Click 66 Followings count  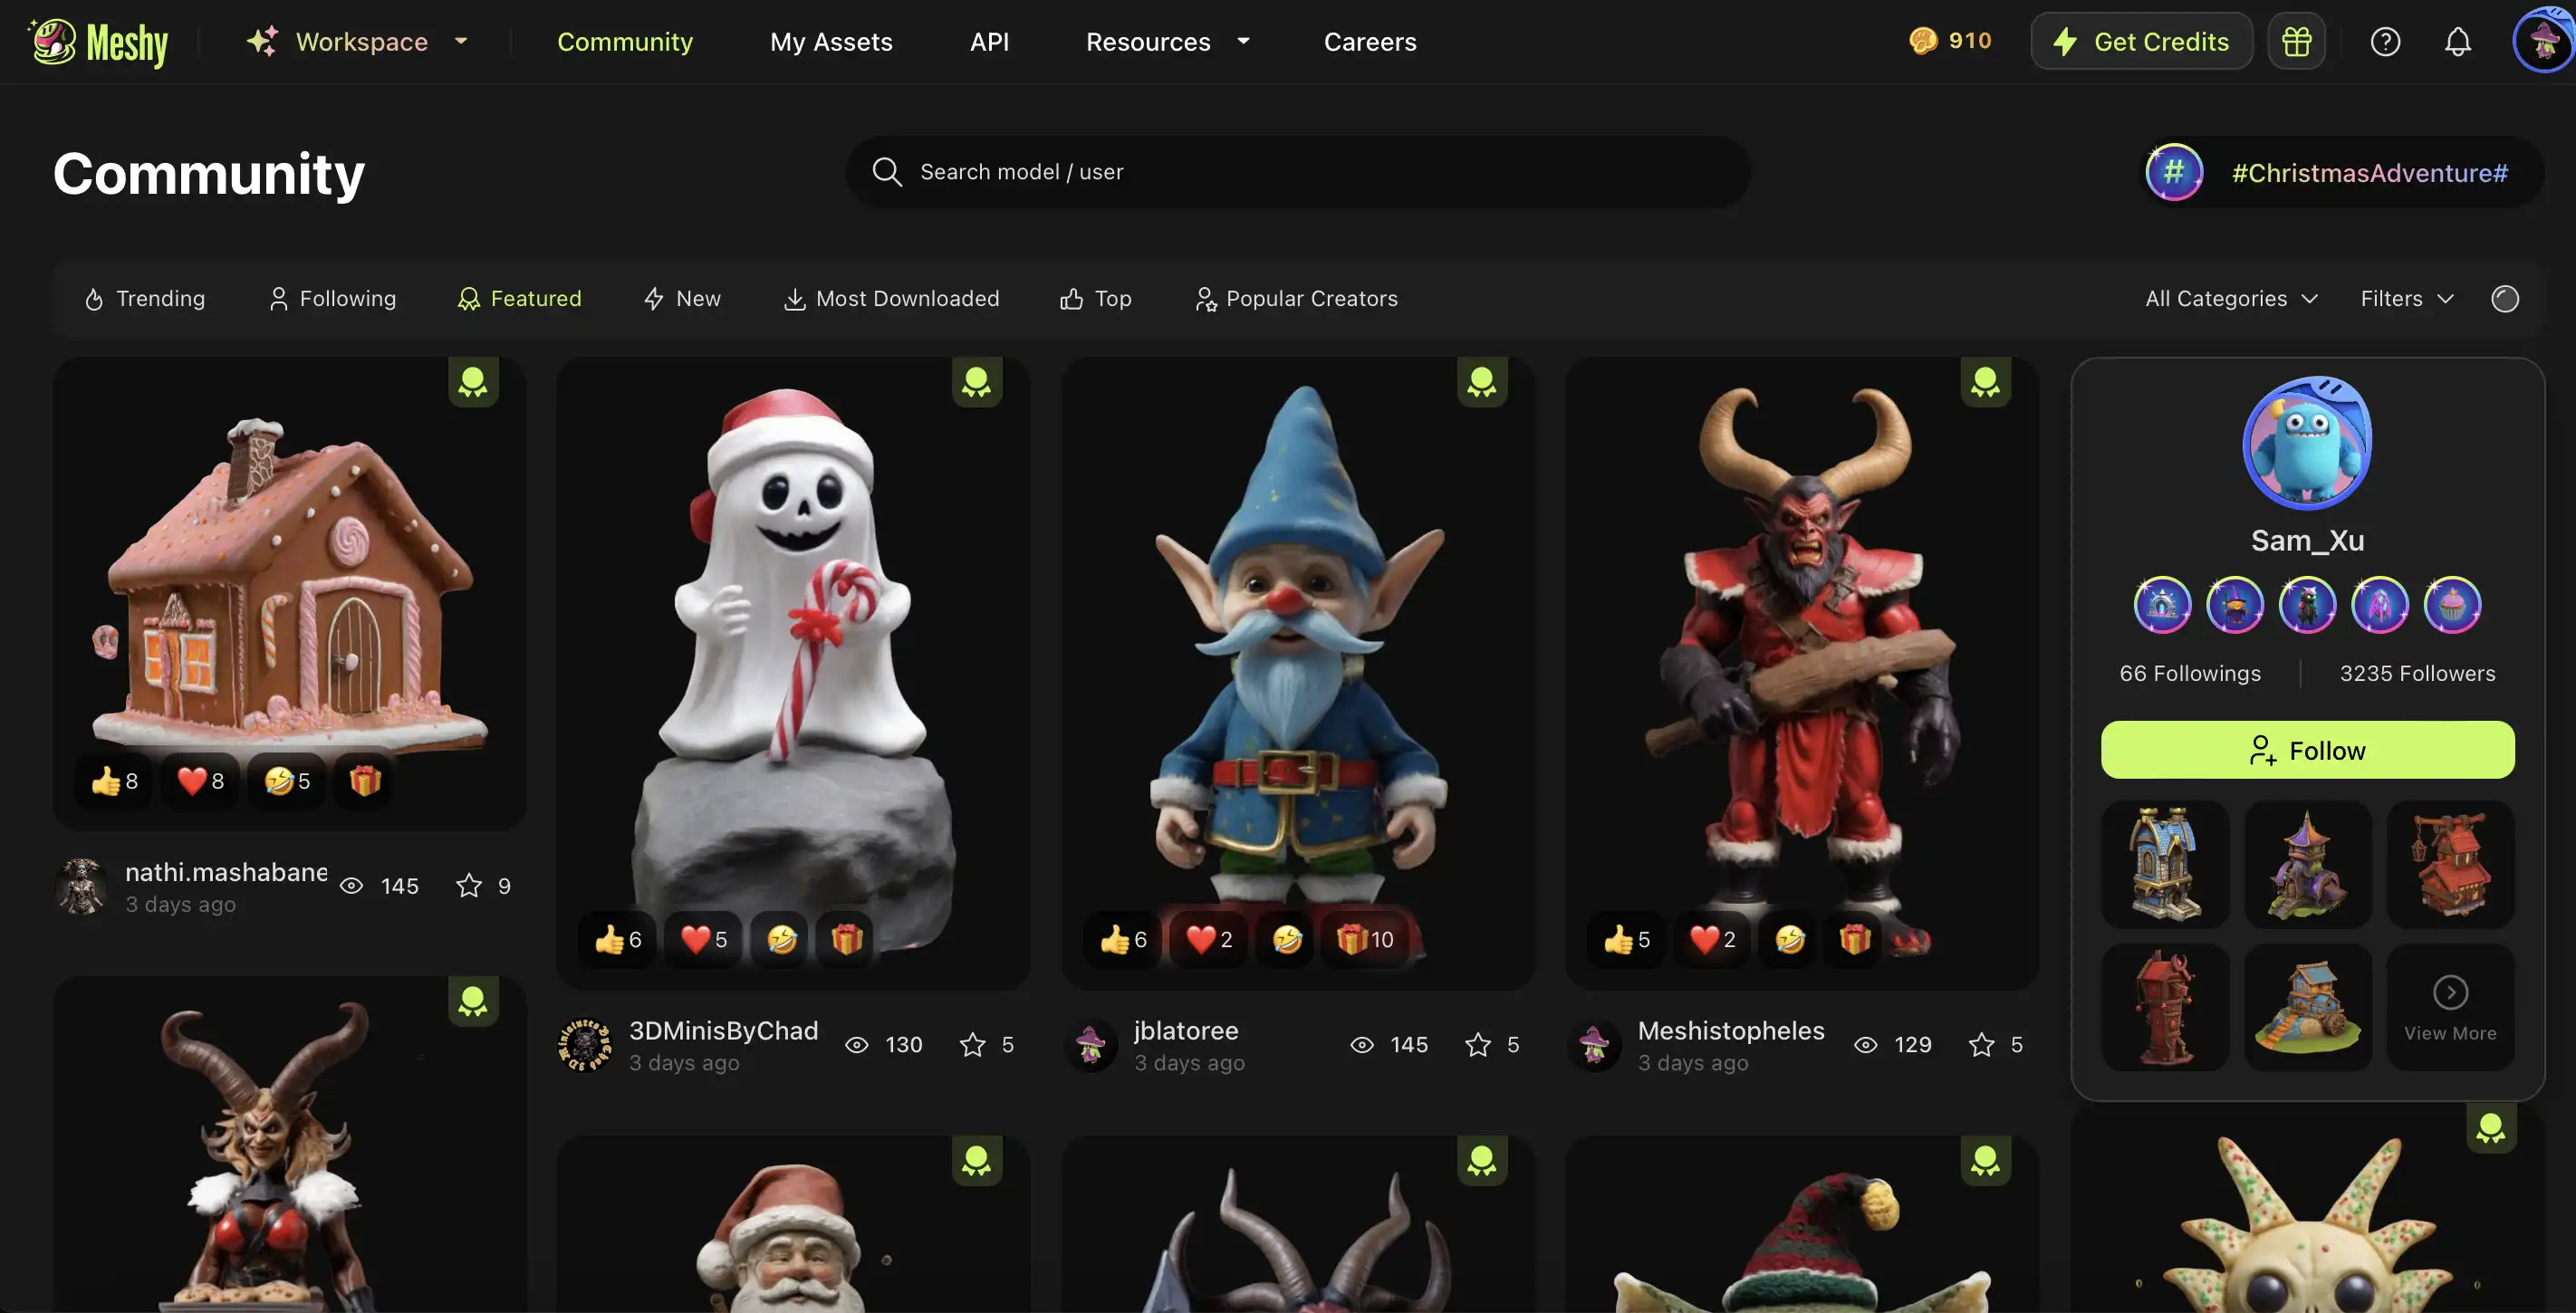[2190, 674]
